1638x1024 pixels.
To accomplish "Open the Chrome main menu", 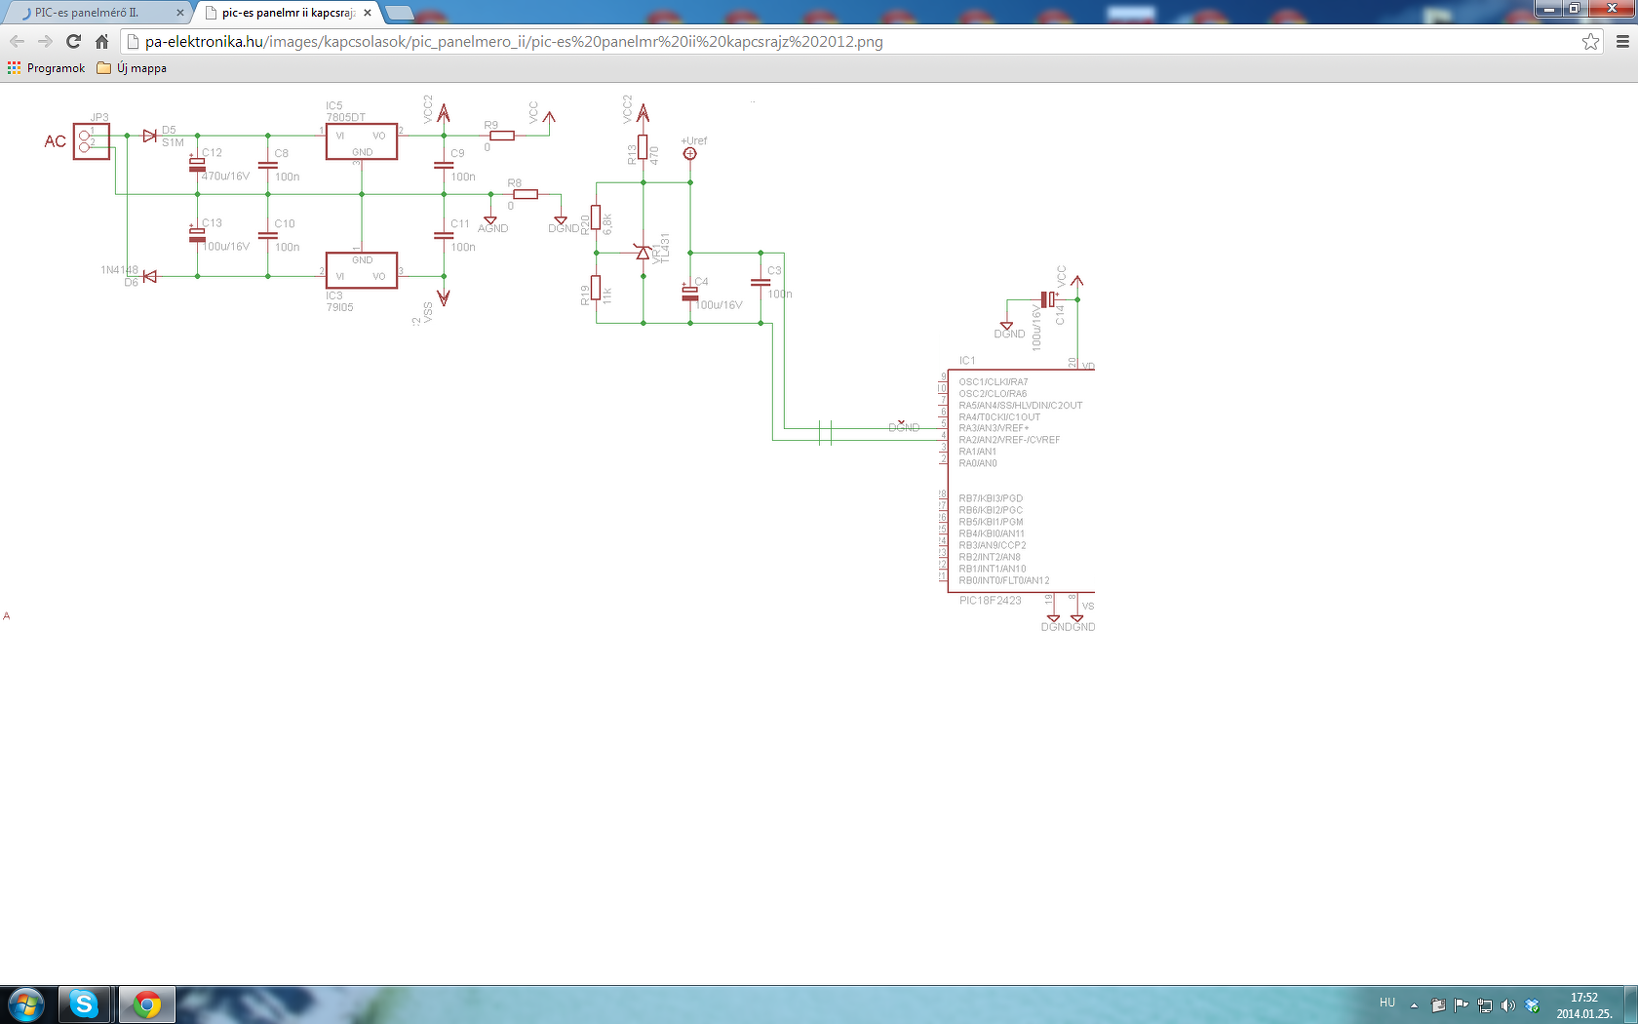I will [1622, 42].
